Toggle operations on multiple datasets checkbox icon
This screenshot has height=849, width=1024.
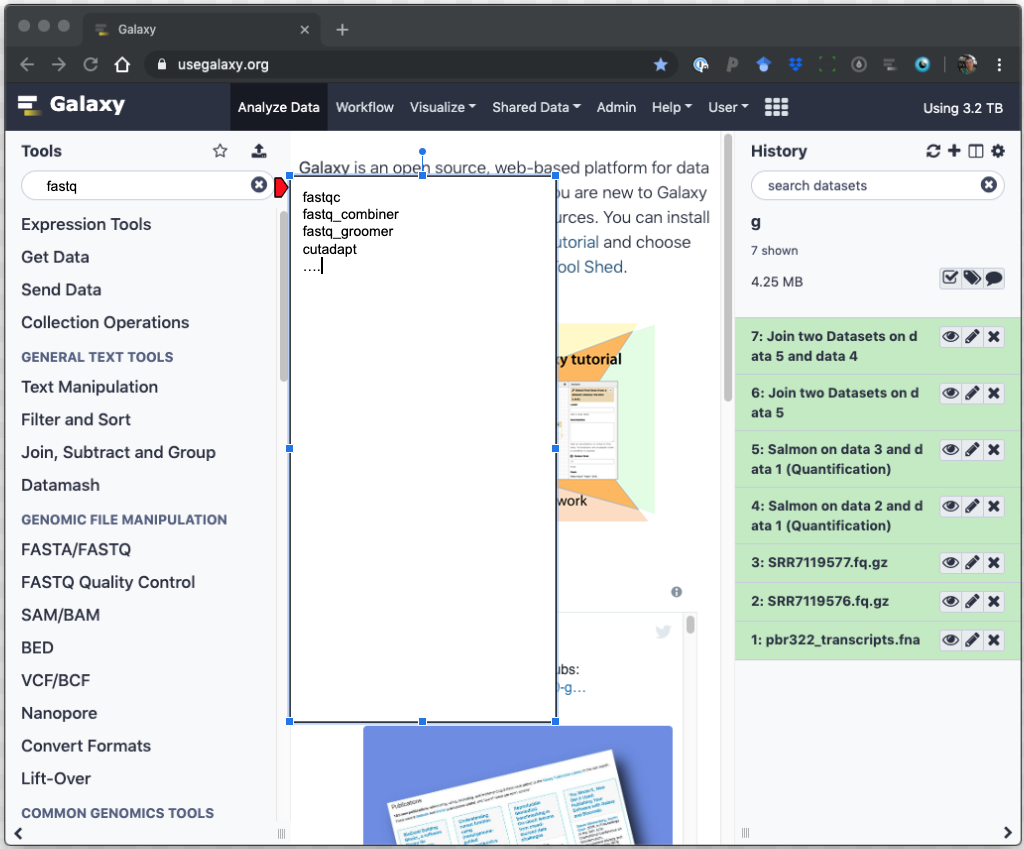point(950,278)
